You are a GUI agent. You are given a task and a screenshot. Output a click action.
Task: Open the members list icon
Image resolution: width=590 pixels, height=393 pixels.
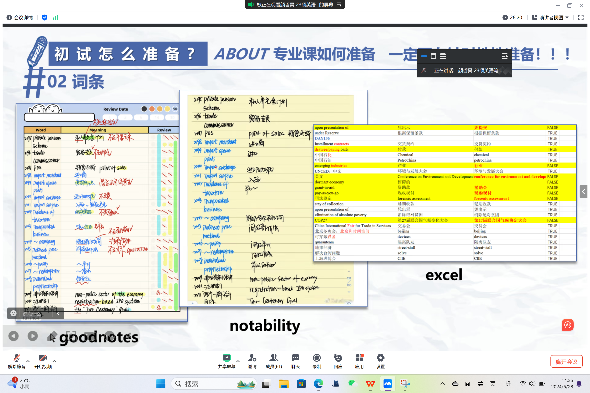274,361
